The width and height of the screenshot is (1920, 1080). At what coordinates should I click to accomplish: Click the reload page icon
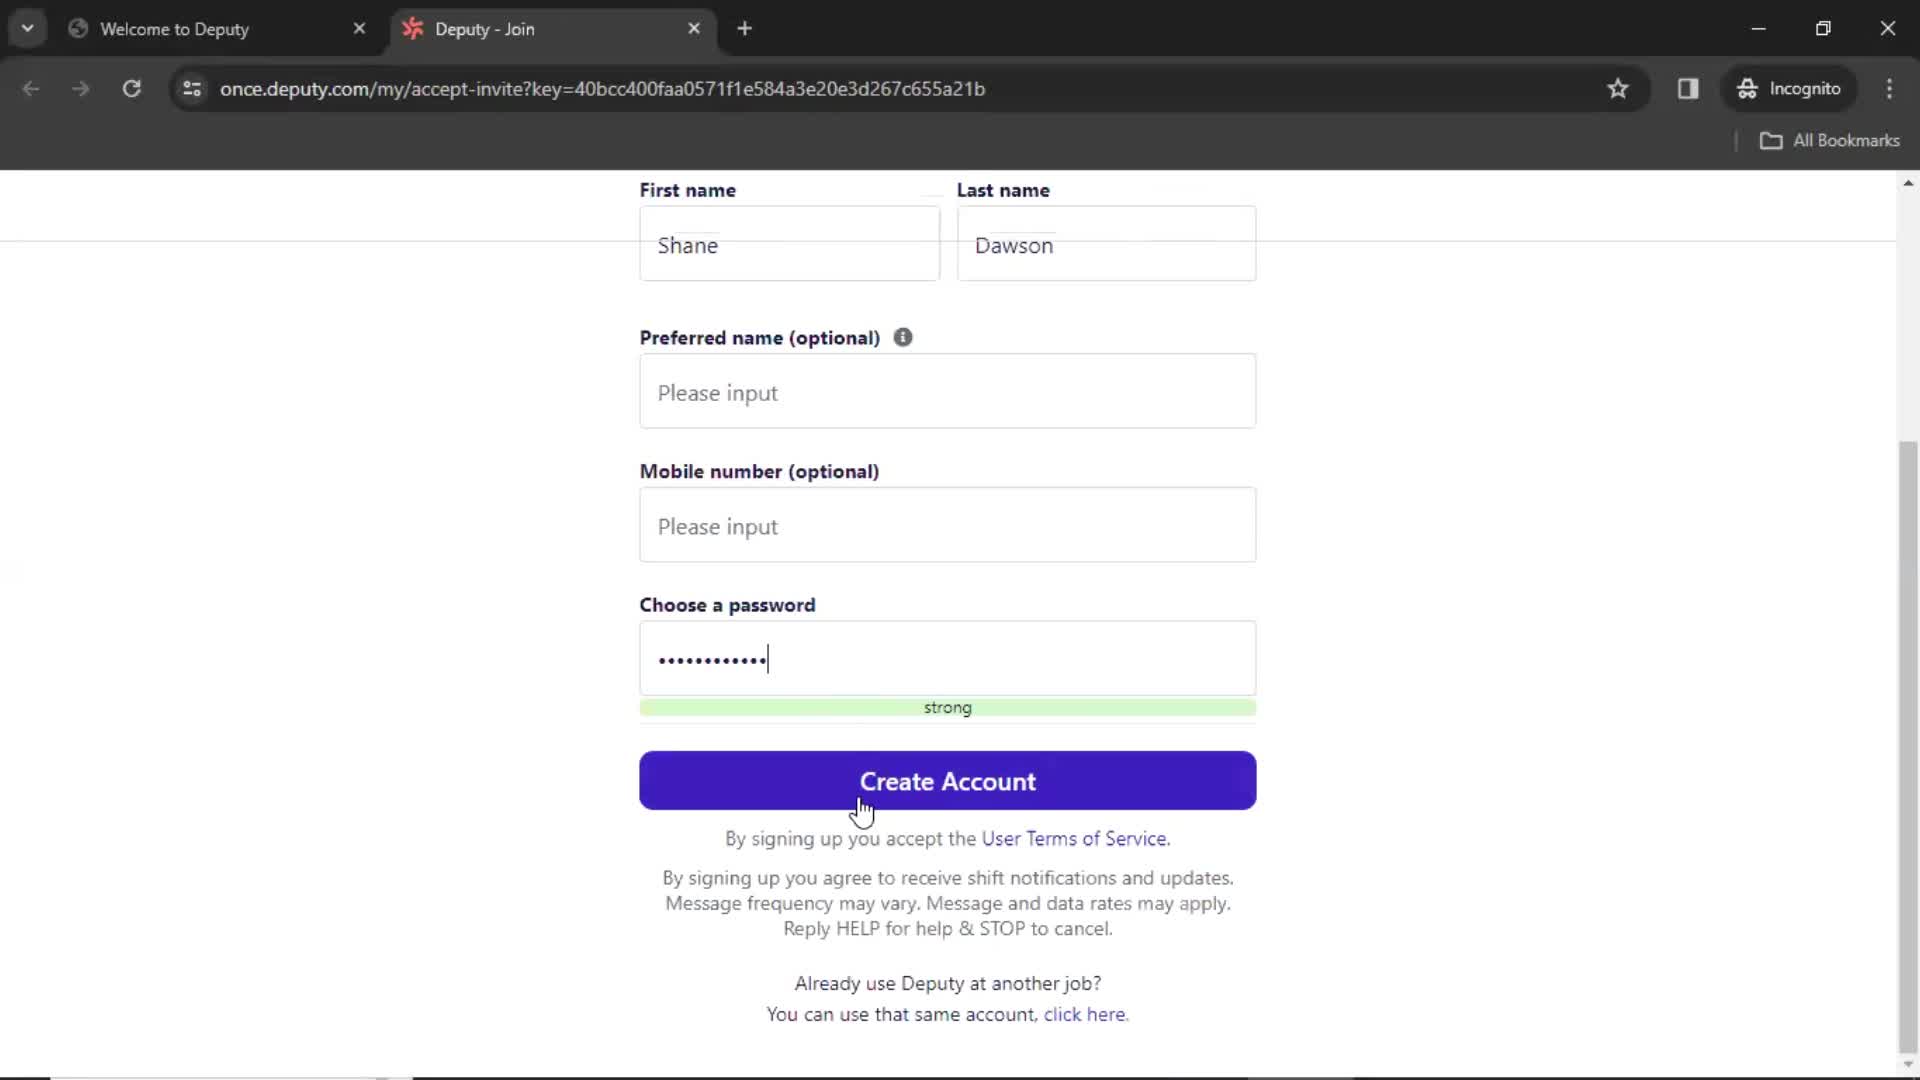click(132, 88)
